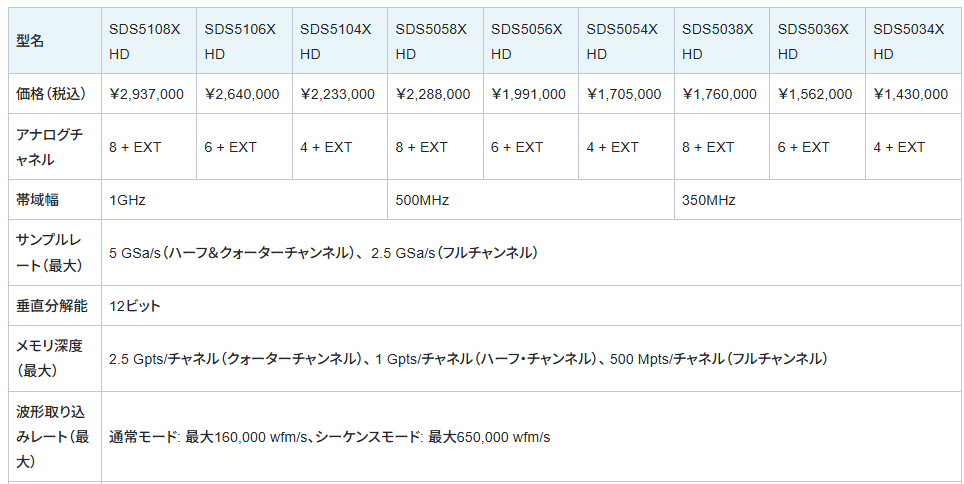Click the SDS5034X HD model cell
The height and width of the screenshot is (484, 964).
pyautogui.click(x=909, y=41)
